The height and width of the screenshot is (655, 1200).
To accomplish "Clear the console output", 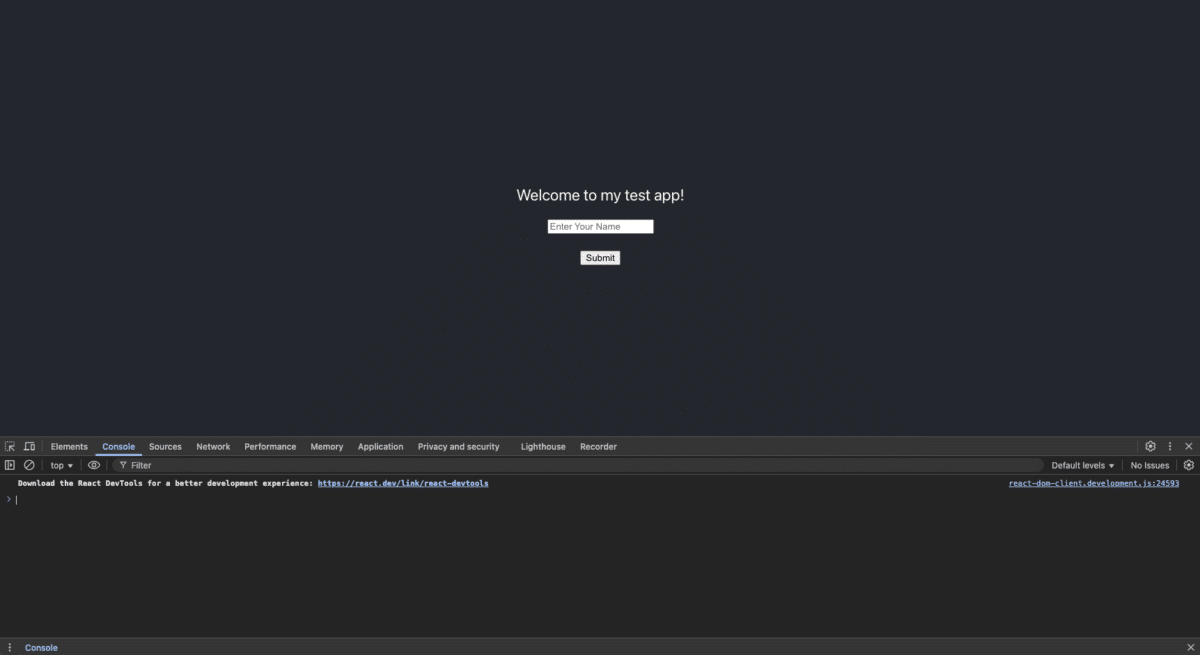I will (28, 464).
